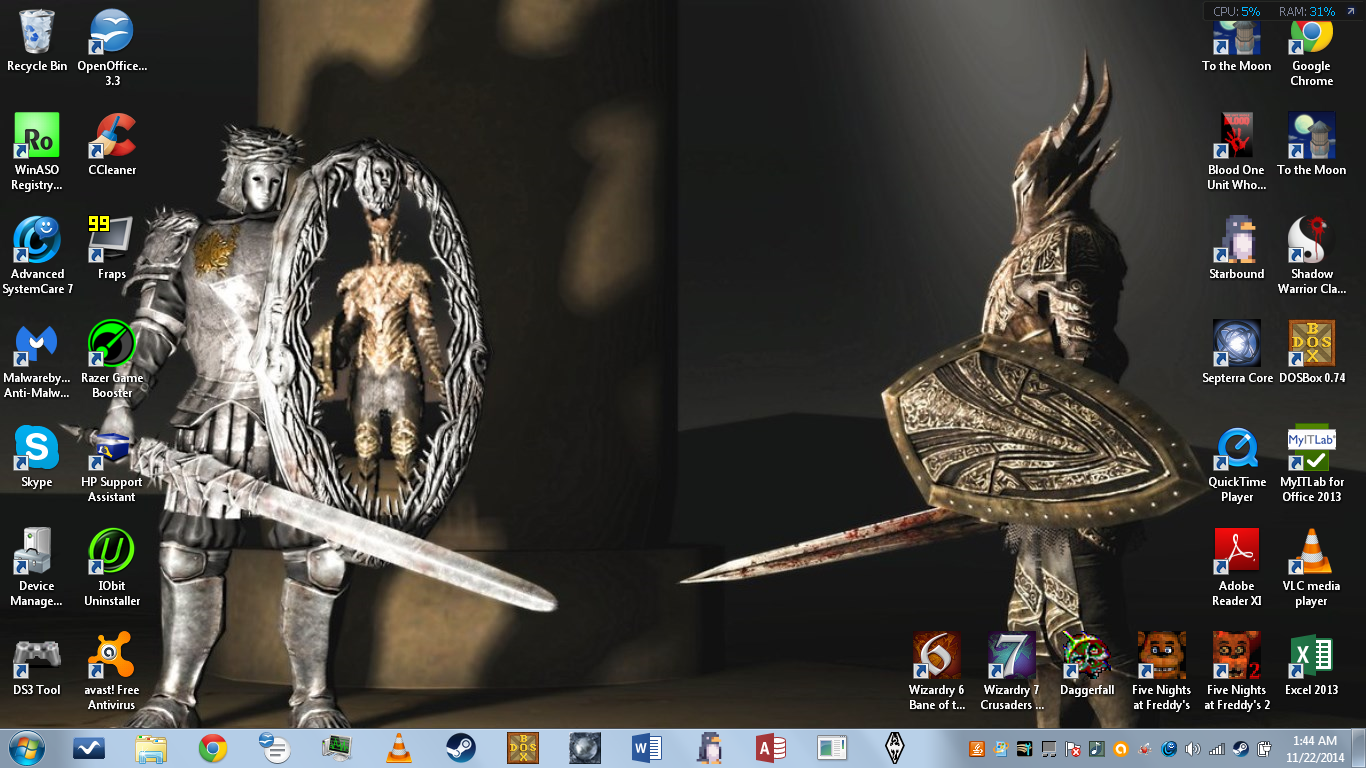Open the Septerra Core orb on taskbar
The image size is (1366, 768).
(584, 747)
